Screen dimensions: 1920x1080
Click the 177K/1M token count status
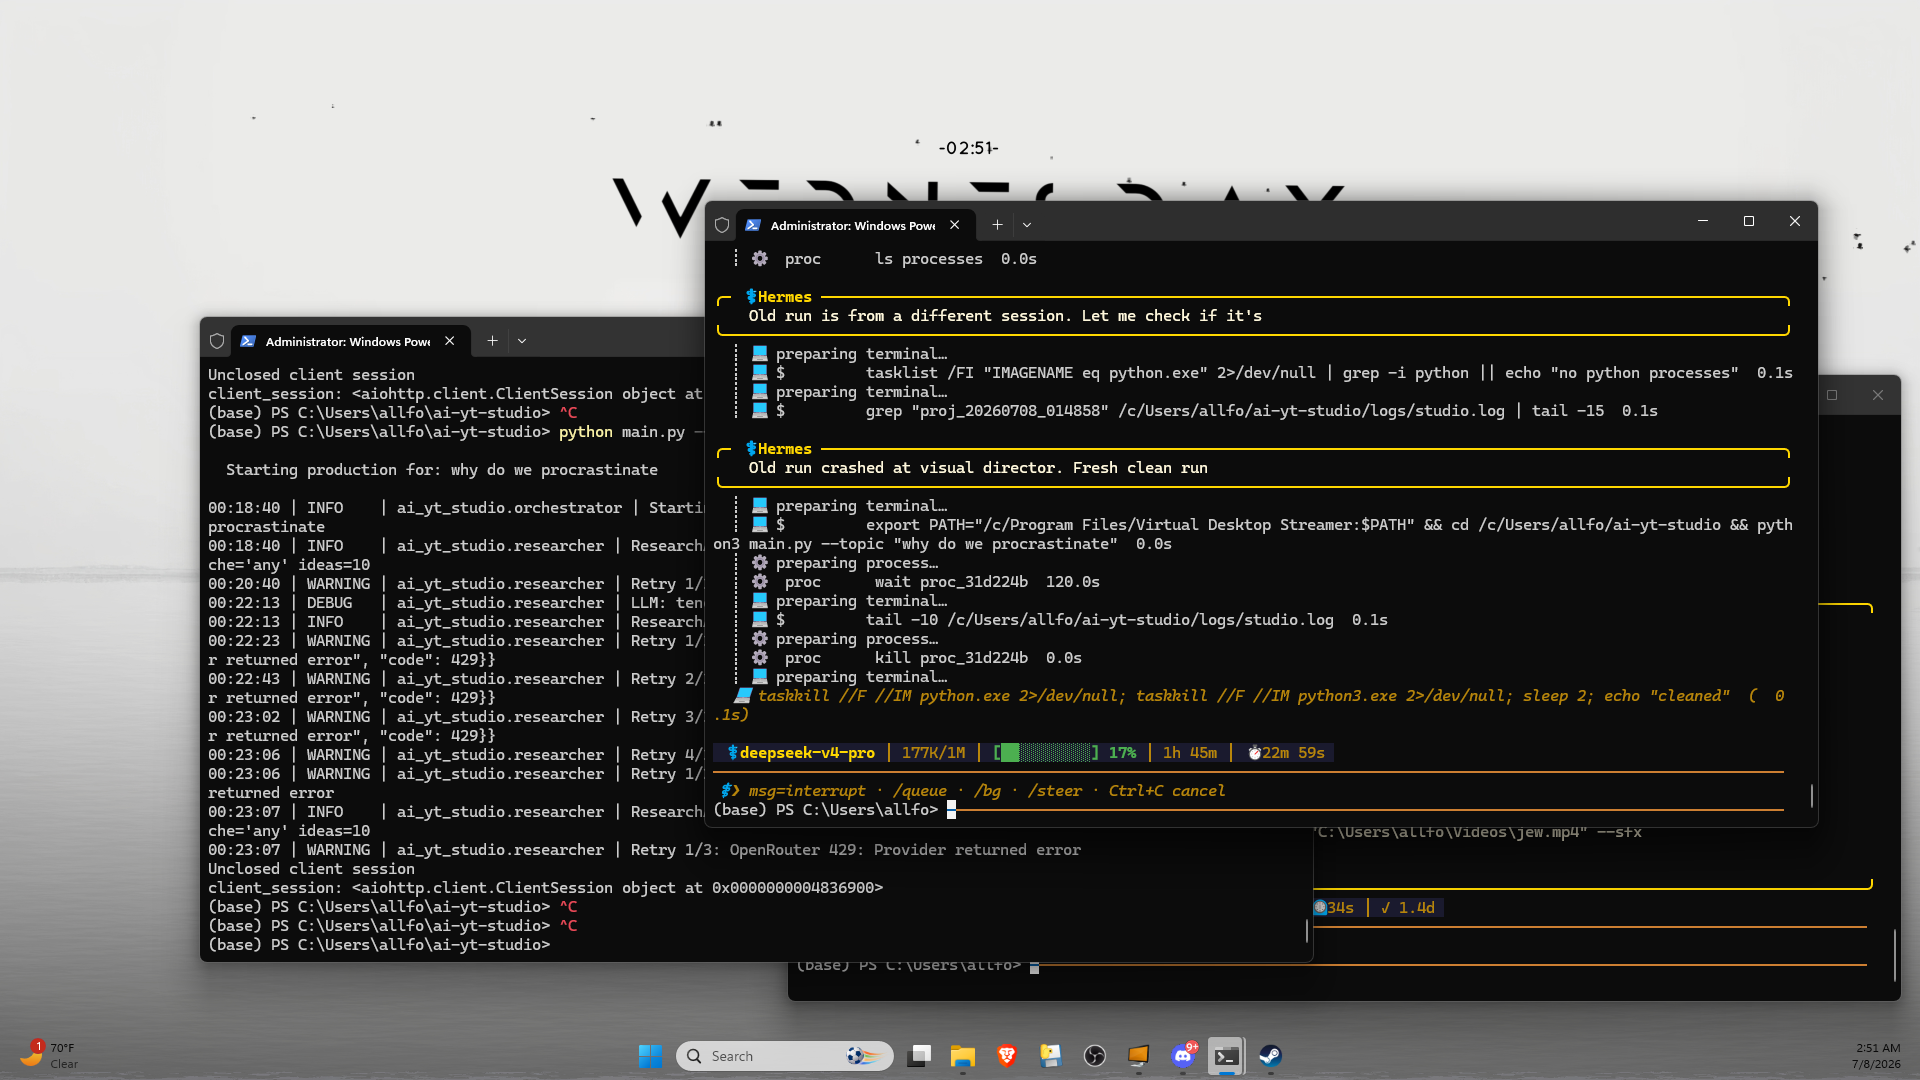(934, 753)
